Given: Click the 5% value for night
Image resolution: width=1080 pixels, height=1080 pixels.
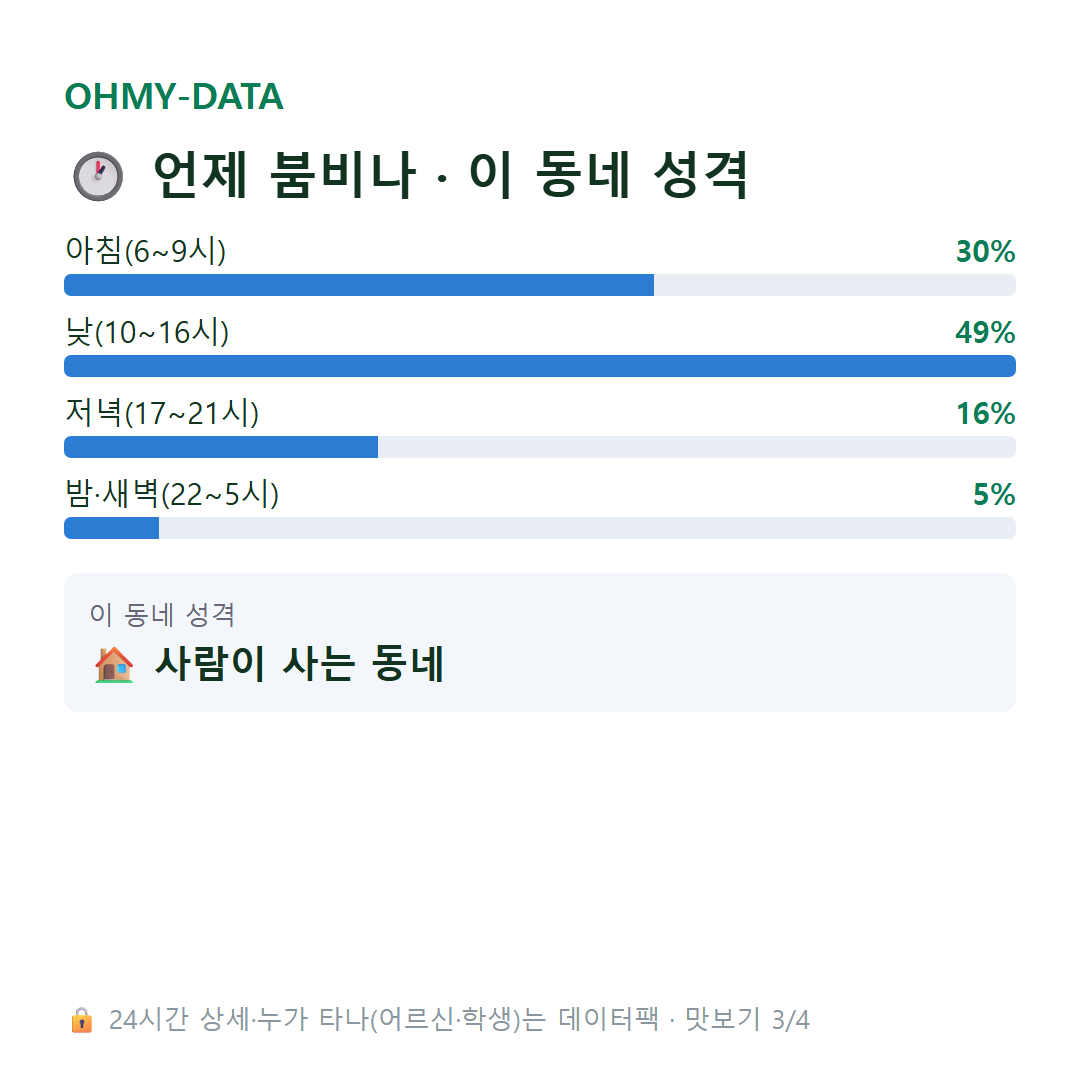Looking at the screenshot, I should [x=994, y=495].
